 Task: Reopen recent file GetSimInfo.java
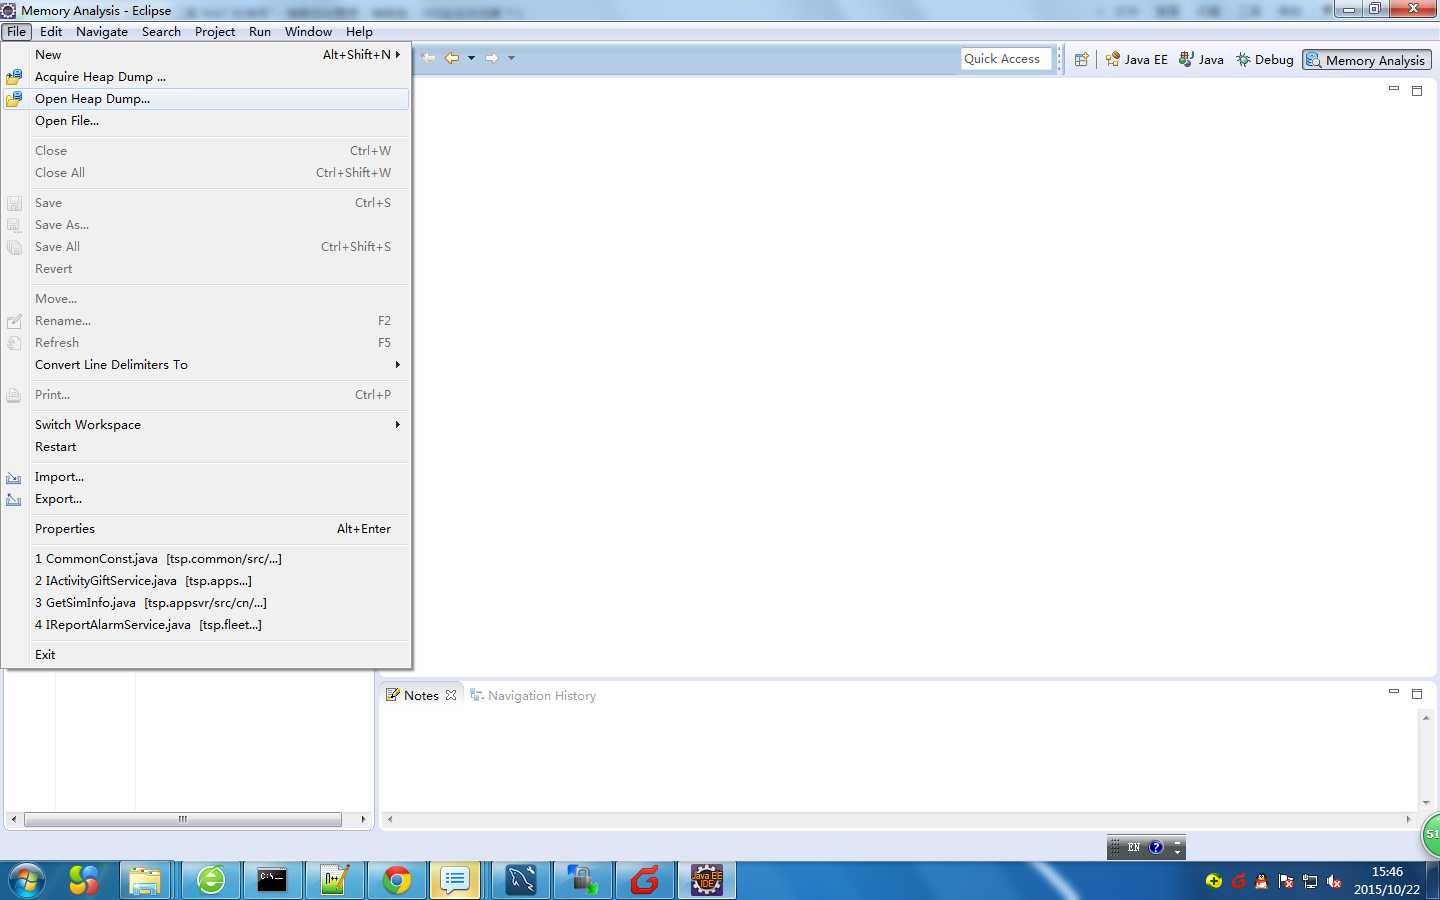coord(206,603)
